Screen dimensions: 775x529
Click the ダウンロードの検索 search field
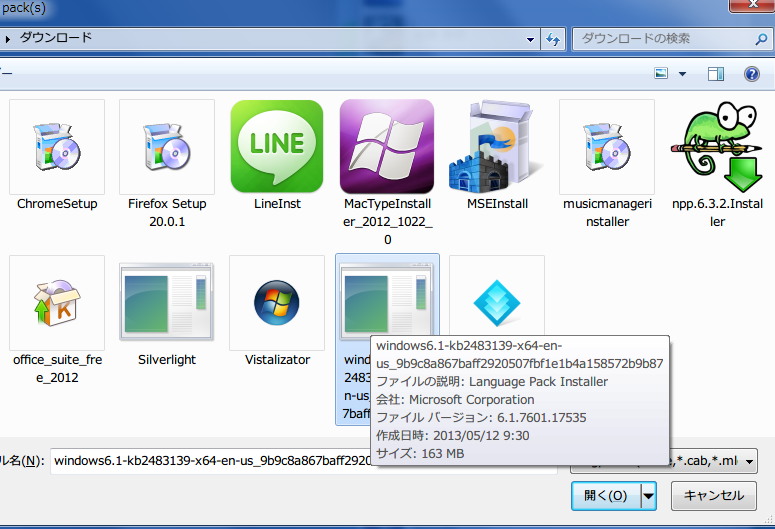point(660,39)
